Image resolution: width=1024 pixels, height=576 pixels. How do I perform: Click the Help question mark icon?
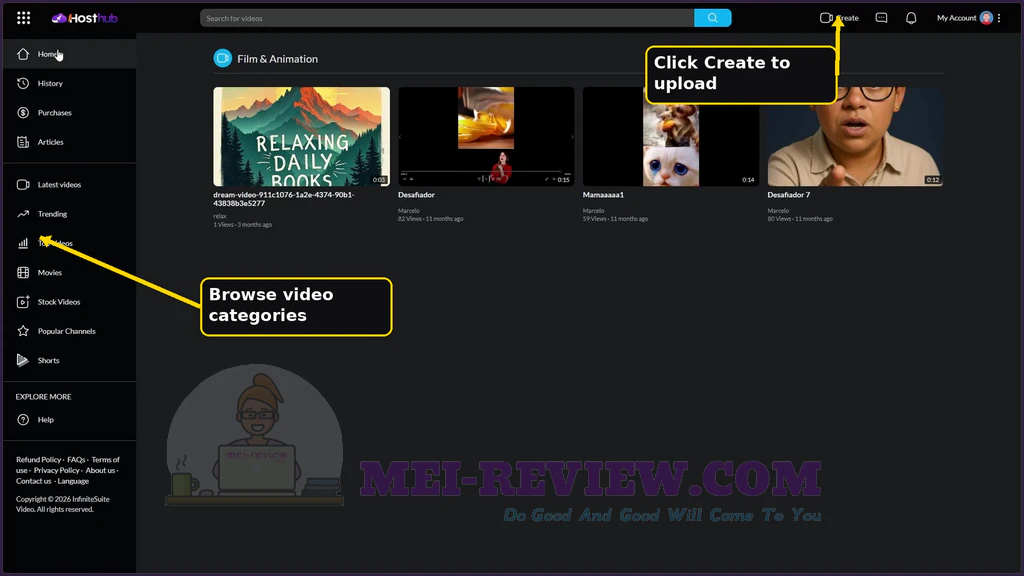point(23,420)
